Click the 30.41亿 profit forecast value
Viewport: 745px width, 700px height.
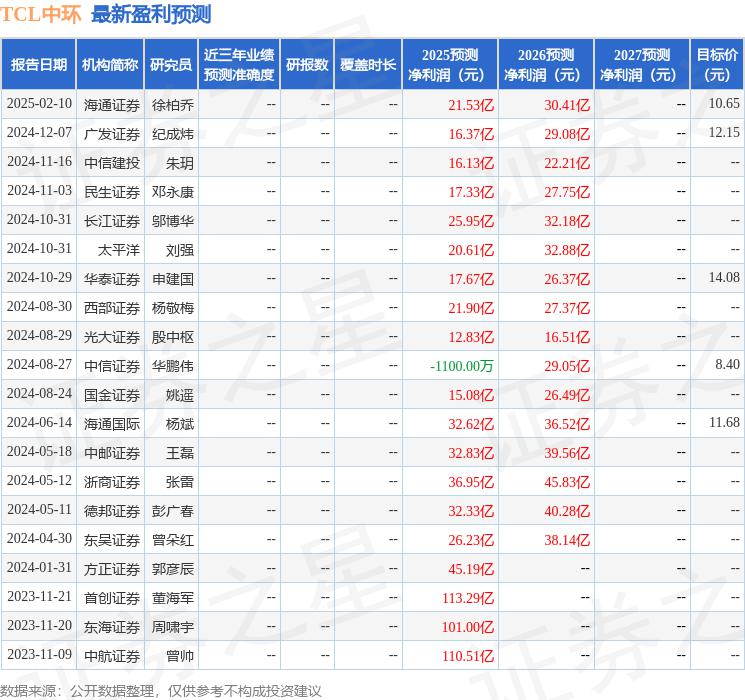(x=567, y=105)
